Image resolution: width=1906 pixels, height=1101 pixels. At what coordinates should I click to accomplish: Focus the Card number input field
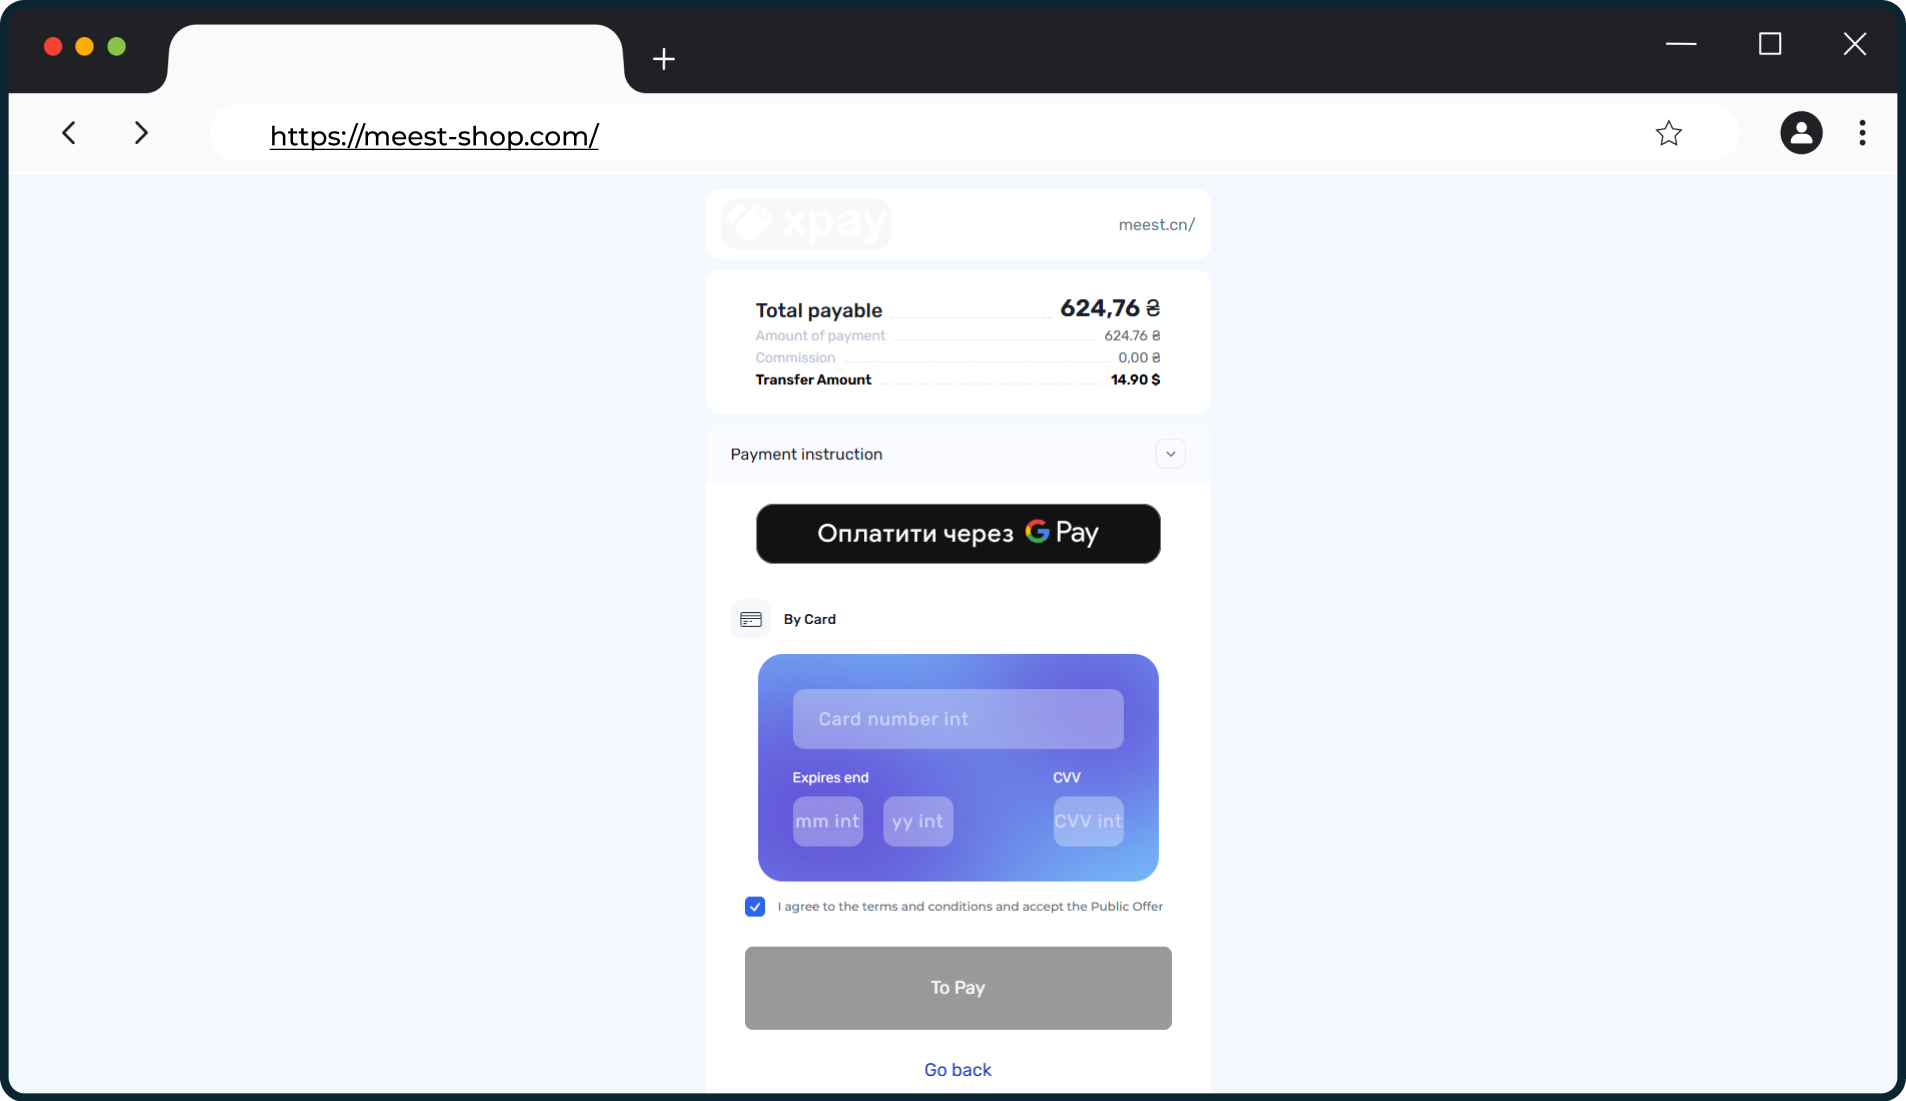[x=958, y=719]
